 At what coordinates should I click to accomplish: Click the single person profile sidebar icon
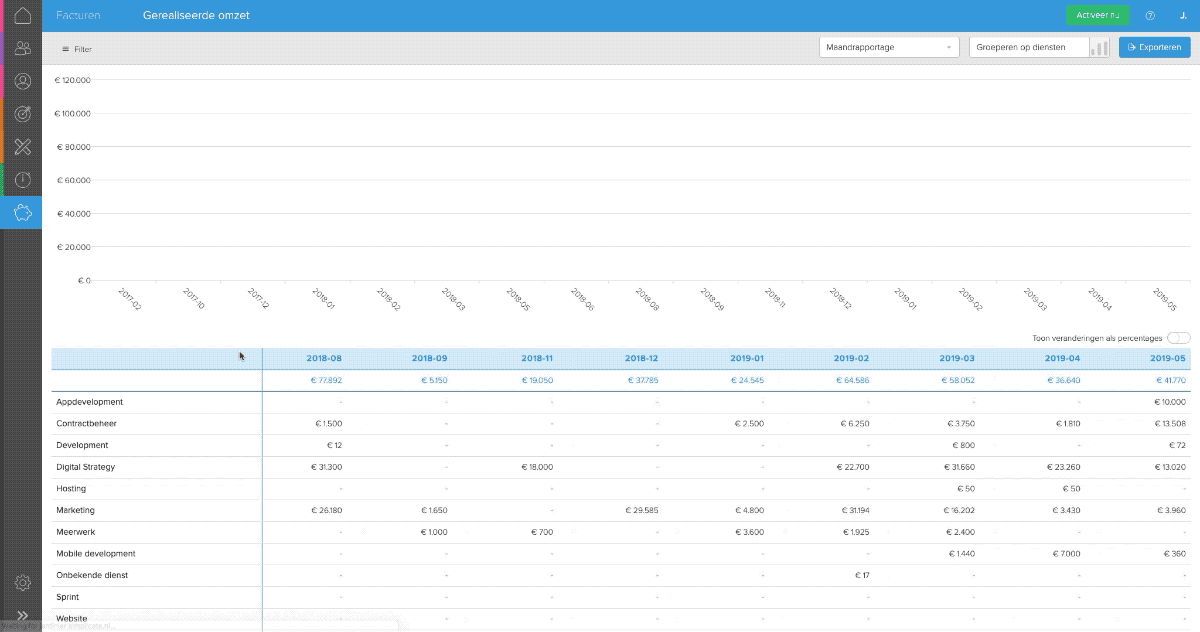[22, 81]
